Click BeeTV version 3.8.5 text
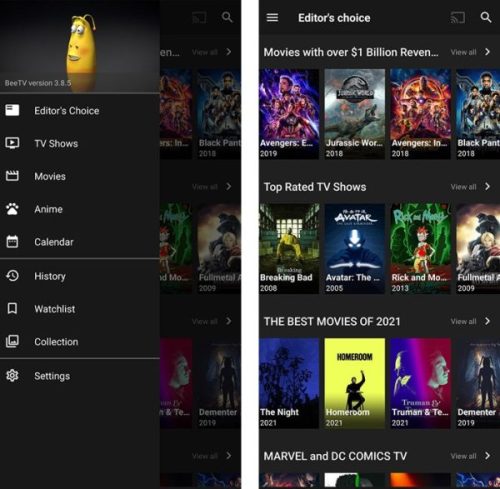 point(38,83)
